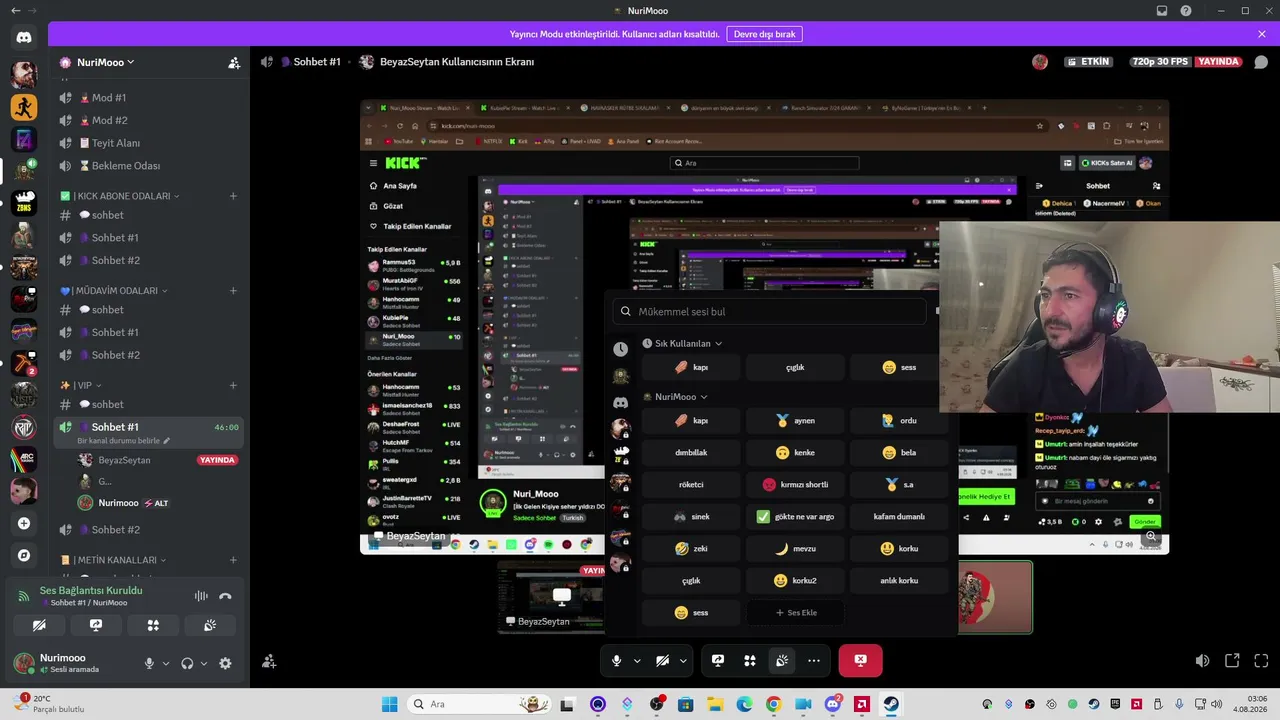Collapse the VIP channel category
This screenshot has width=1280, height=720.
point(80,385)
